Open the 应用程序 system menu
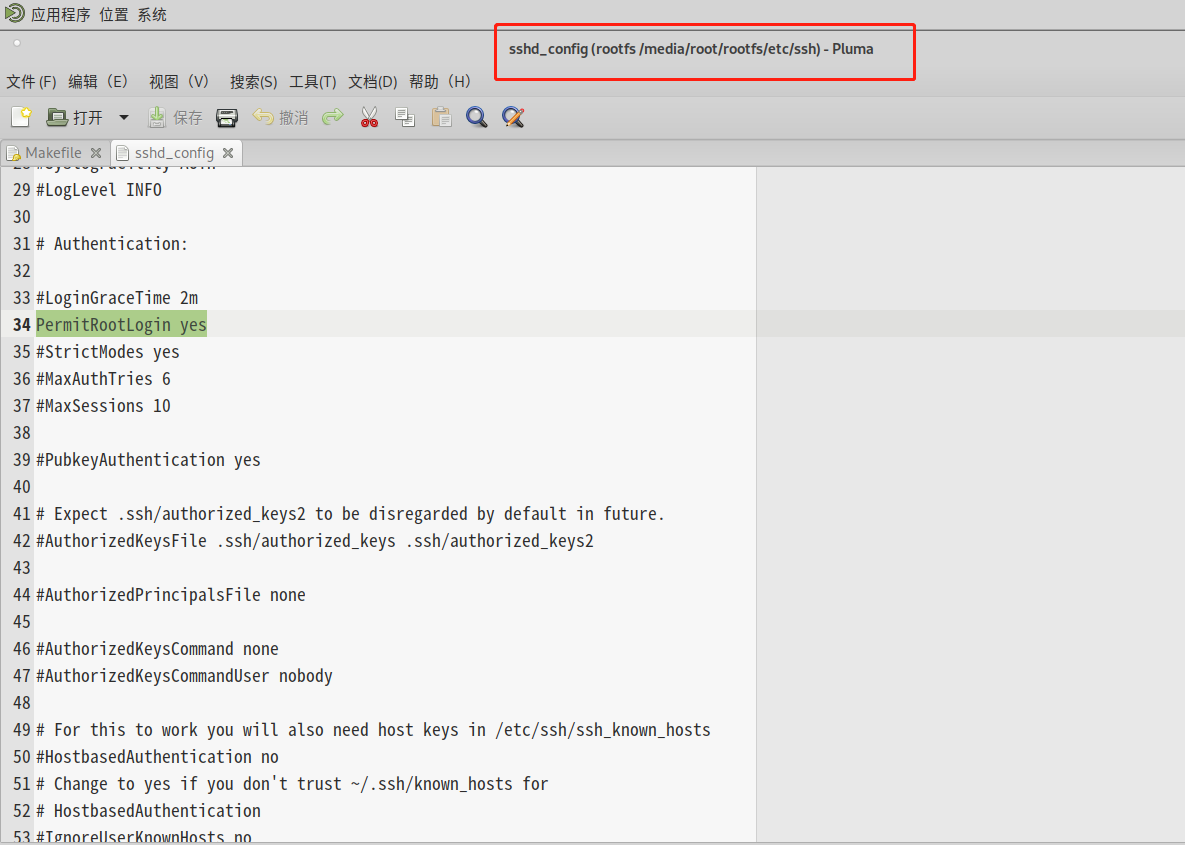The width and height of the screenshot is (1185, 845). coord(60,14)
